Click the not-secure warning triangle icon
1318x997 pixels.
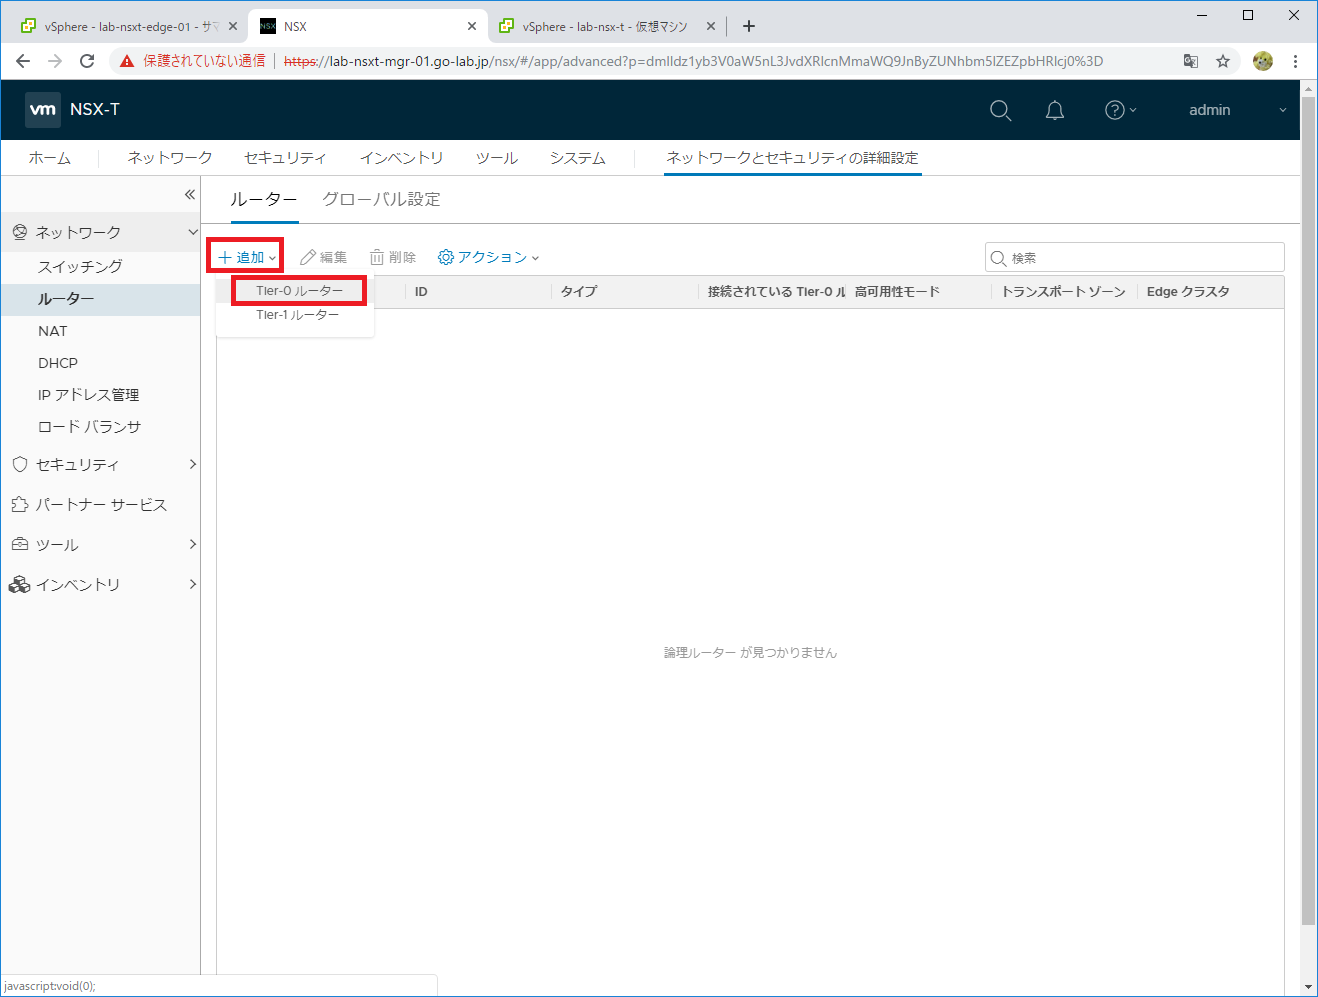(127, 61)
